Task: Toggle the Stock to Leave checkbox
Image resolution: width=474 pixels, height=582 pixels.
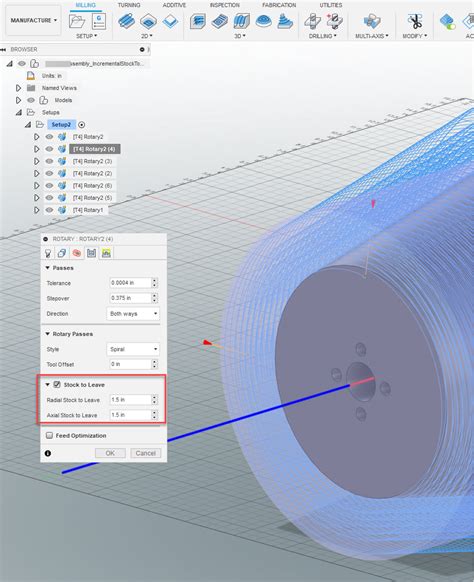Action: pos(57,385)
